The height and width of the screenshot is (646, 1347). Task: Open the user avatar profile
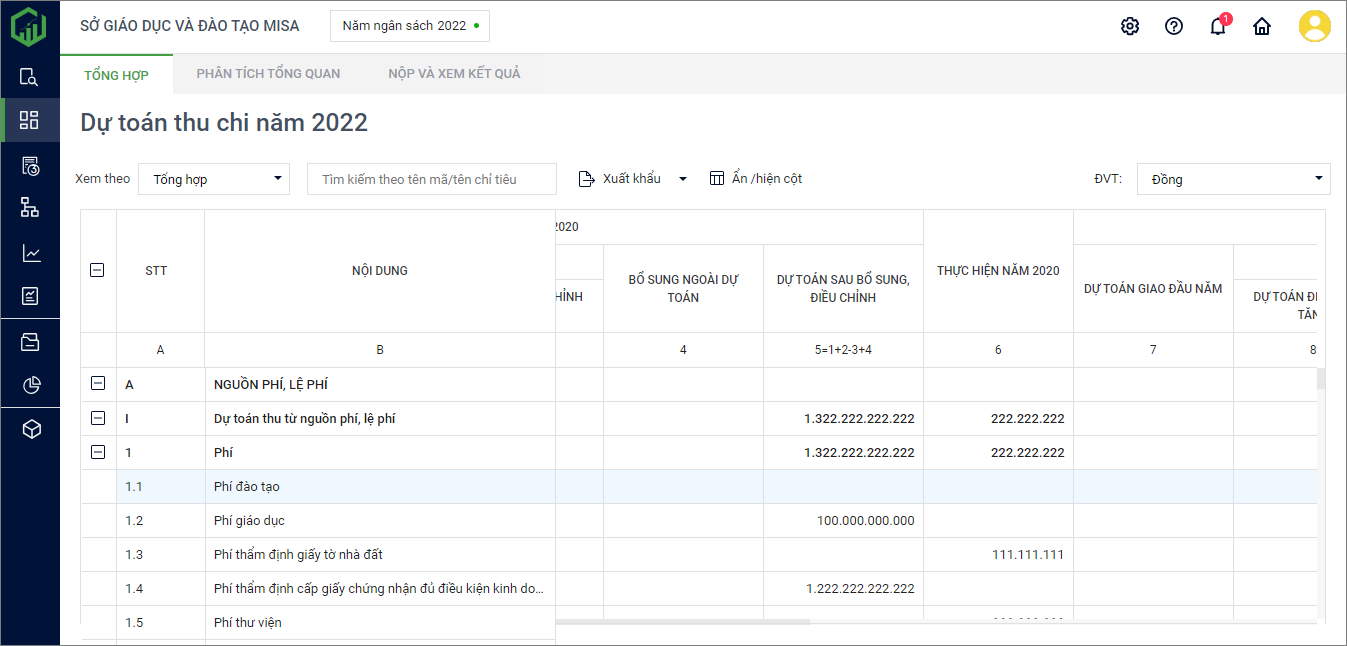(1314, 26)
